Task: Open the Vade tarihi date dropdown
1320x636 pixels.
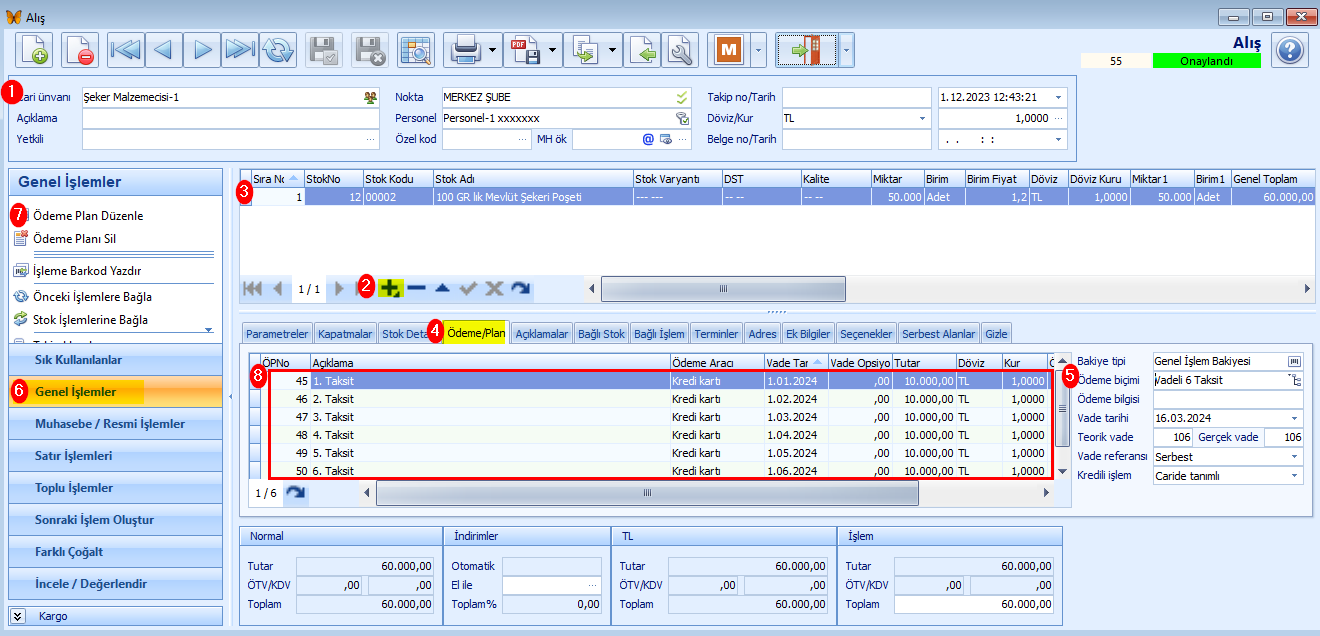Action: pyautogui.click(x=1296, y=418)
